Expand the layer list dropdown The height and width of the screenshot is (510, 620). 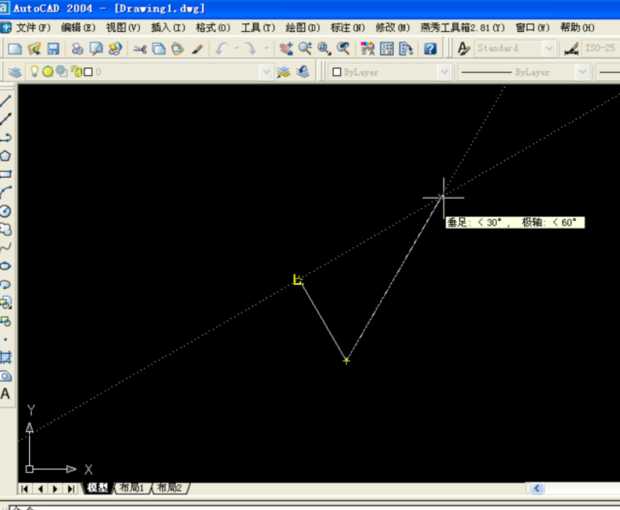(x=267, y=72)
